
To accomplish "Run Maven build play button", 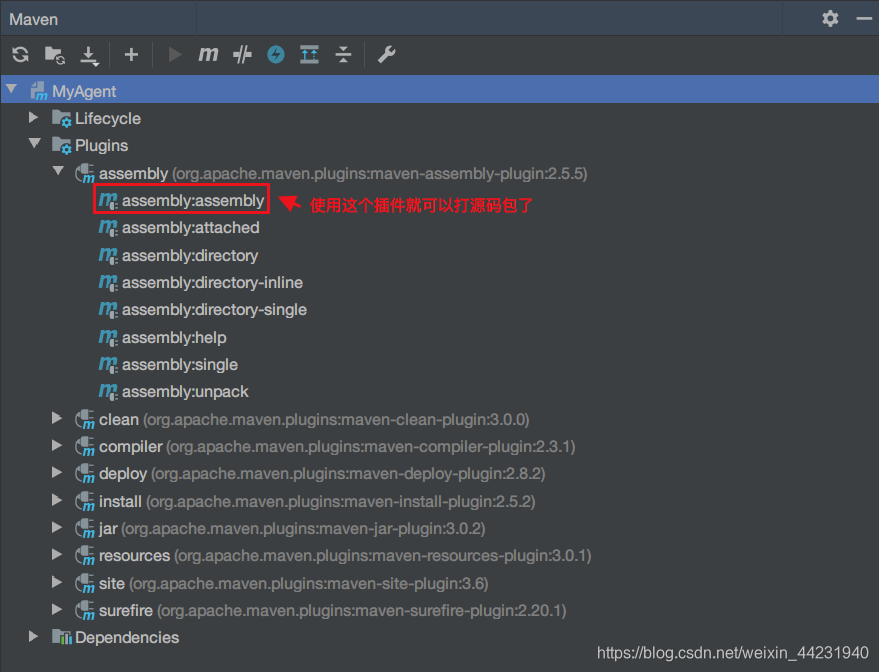I will 175,54.
